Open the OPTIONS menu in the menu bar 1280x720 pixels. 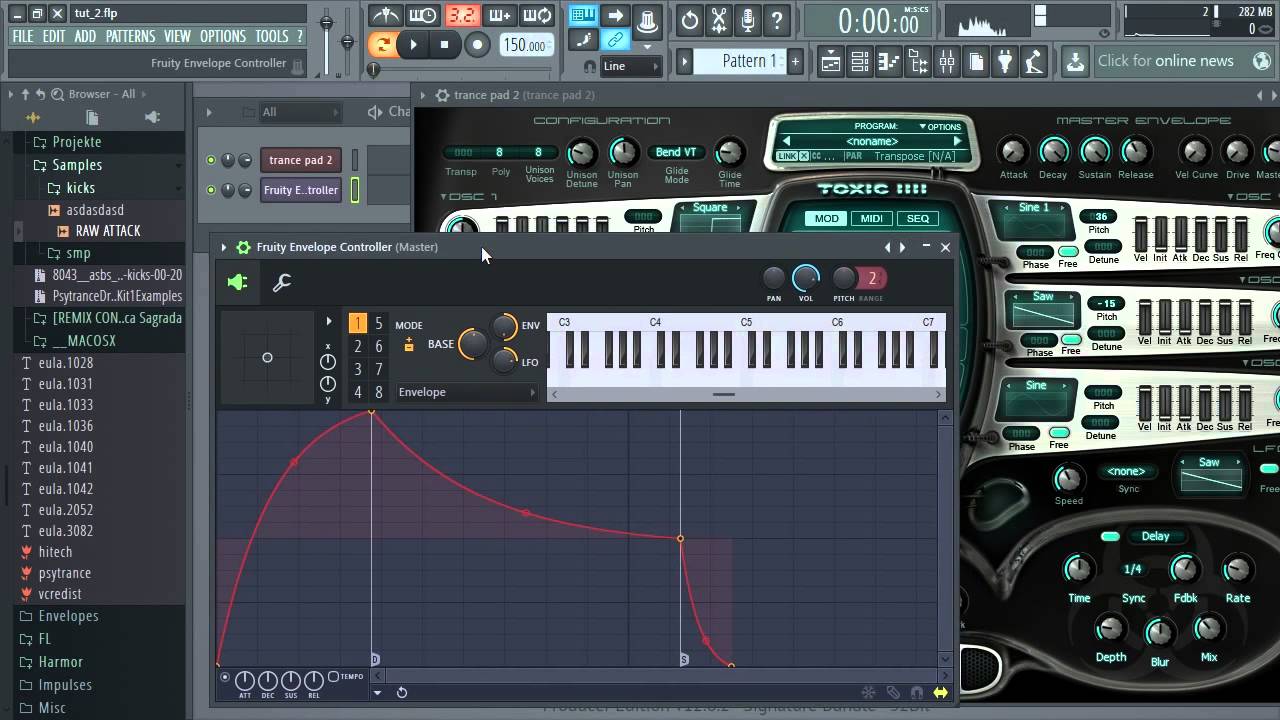222,36
